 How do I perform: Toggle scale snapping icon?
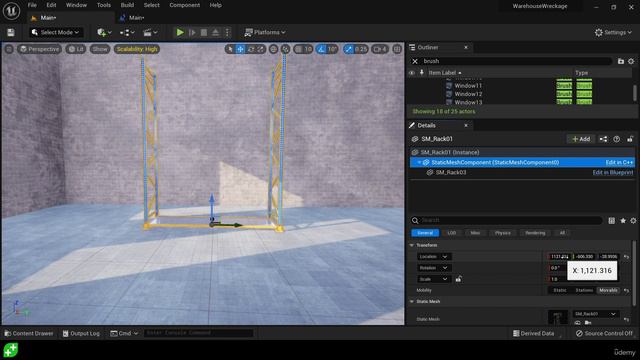click(x=348, y=49)
